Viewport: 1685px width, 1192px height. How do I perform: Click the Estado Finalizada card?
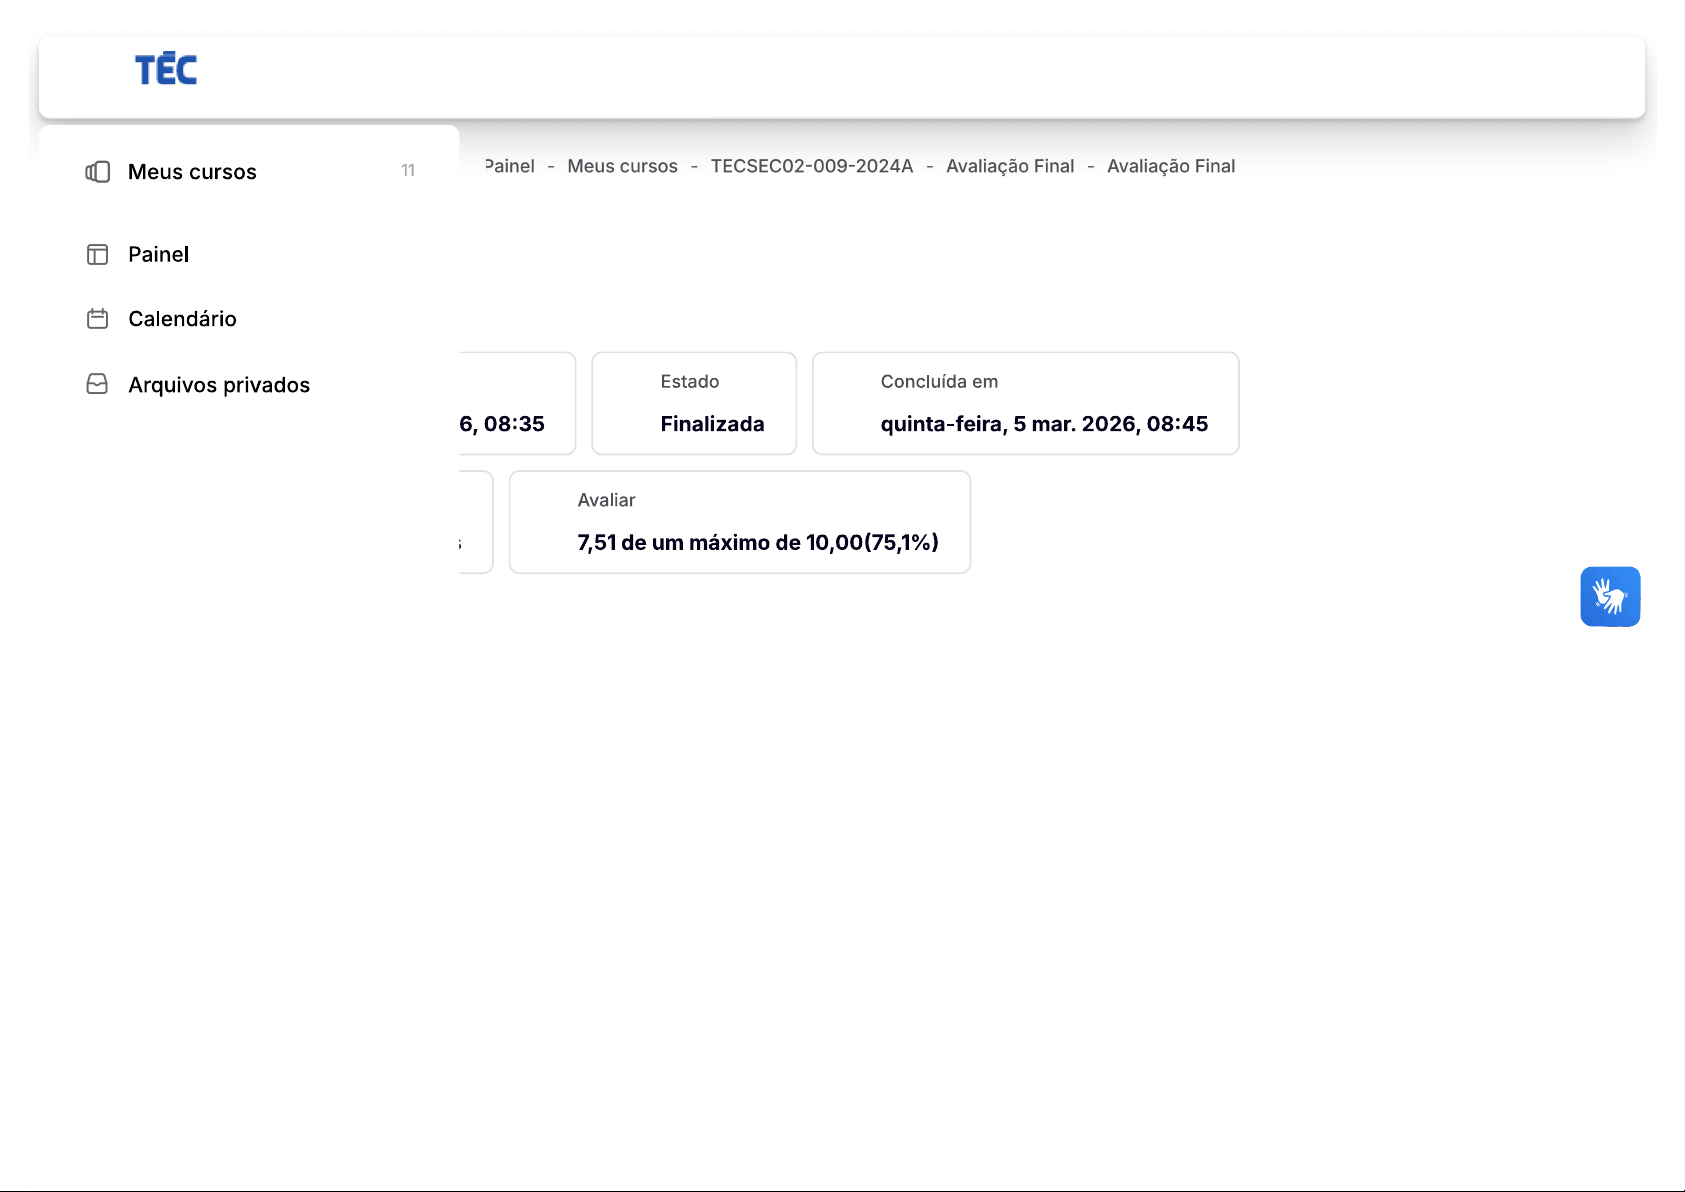tap(694, 403)
